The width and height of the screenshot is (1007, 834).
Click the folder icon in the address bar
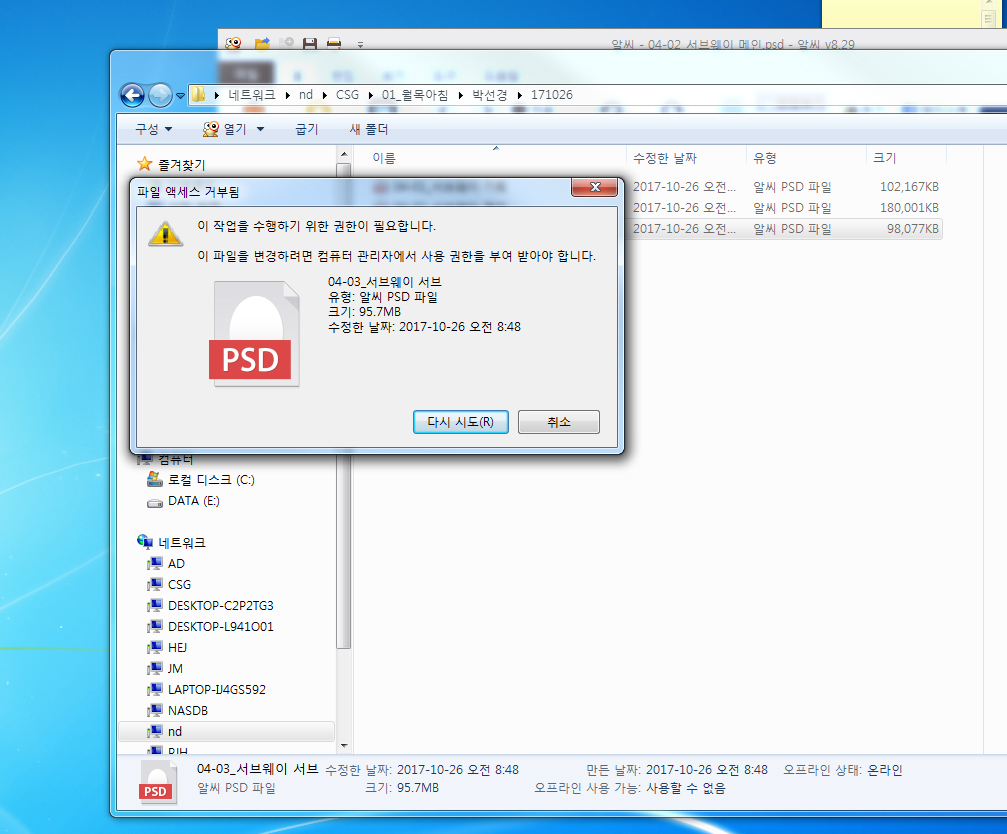click(x=198, y=94)
